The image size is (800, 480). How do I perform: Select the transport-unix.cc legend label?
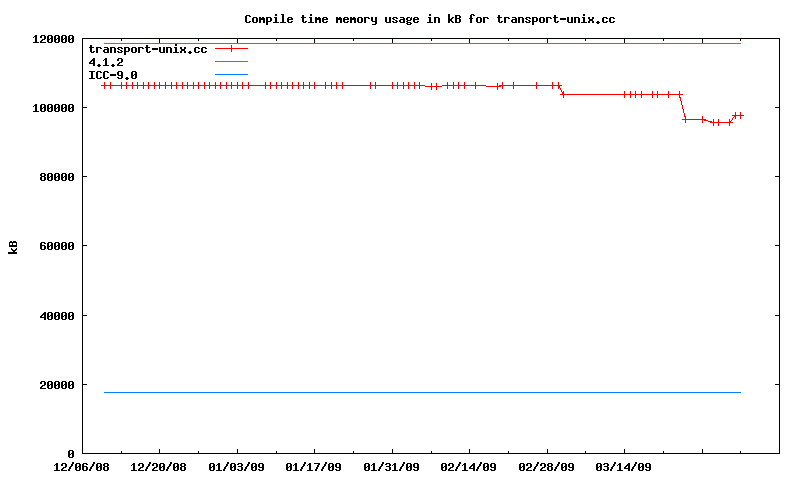[147, 49]
